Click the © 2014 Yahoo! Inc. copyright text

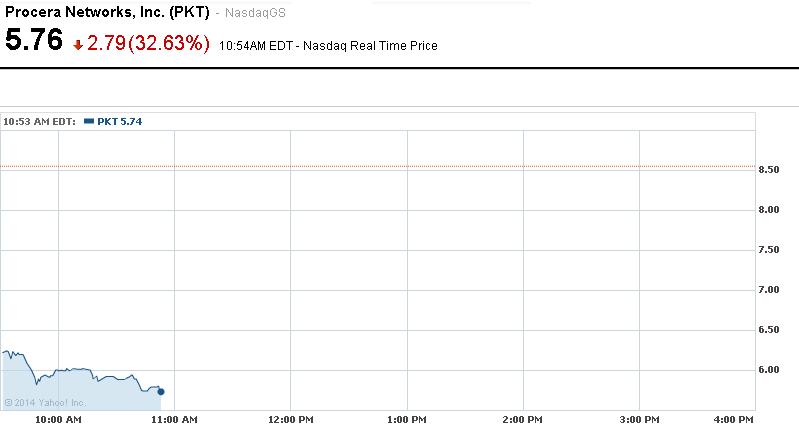(x=45, y=403)
